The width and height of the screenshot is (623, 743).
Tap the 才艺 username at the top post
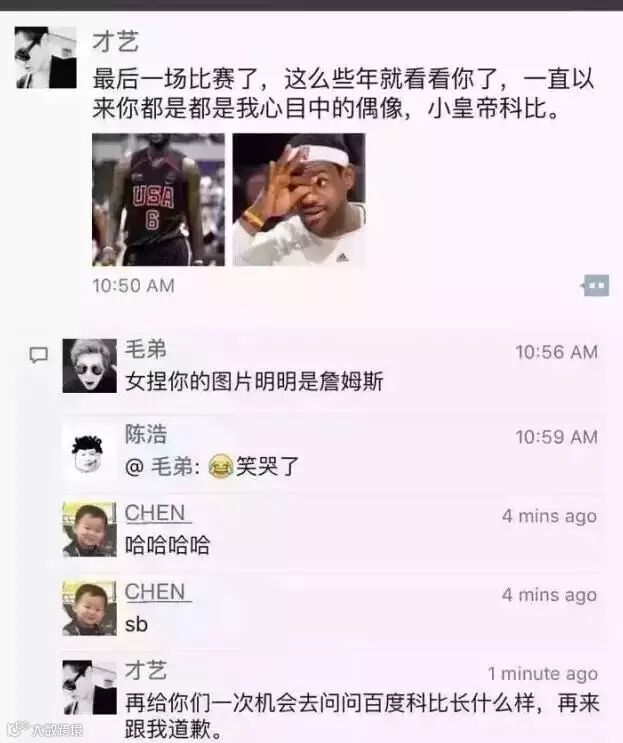(116, 41)
